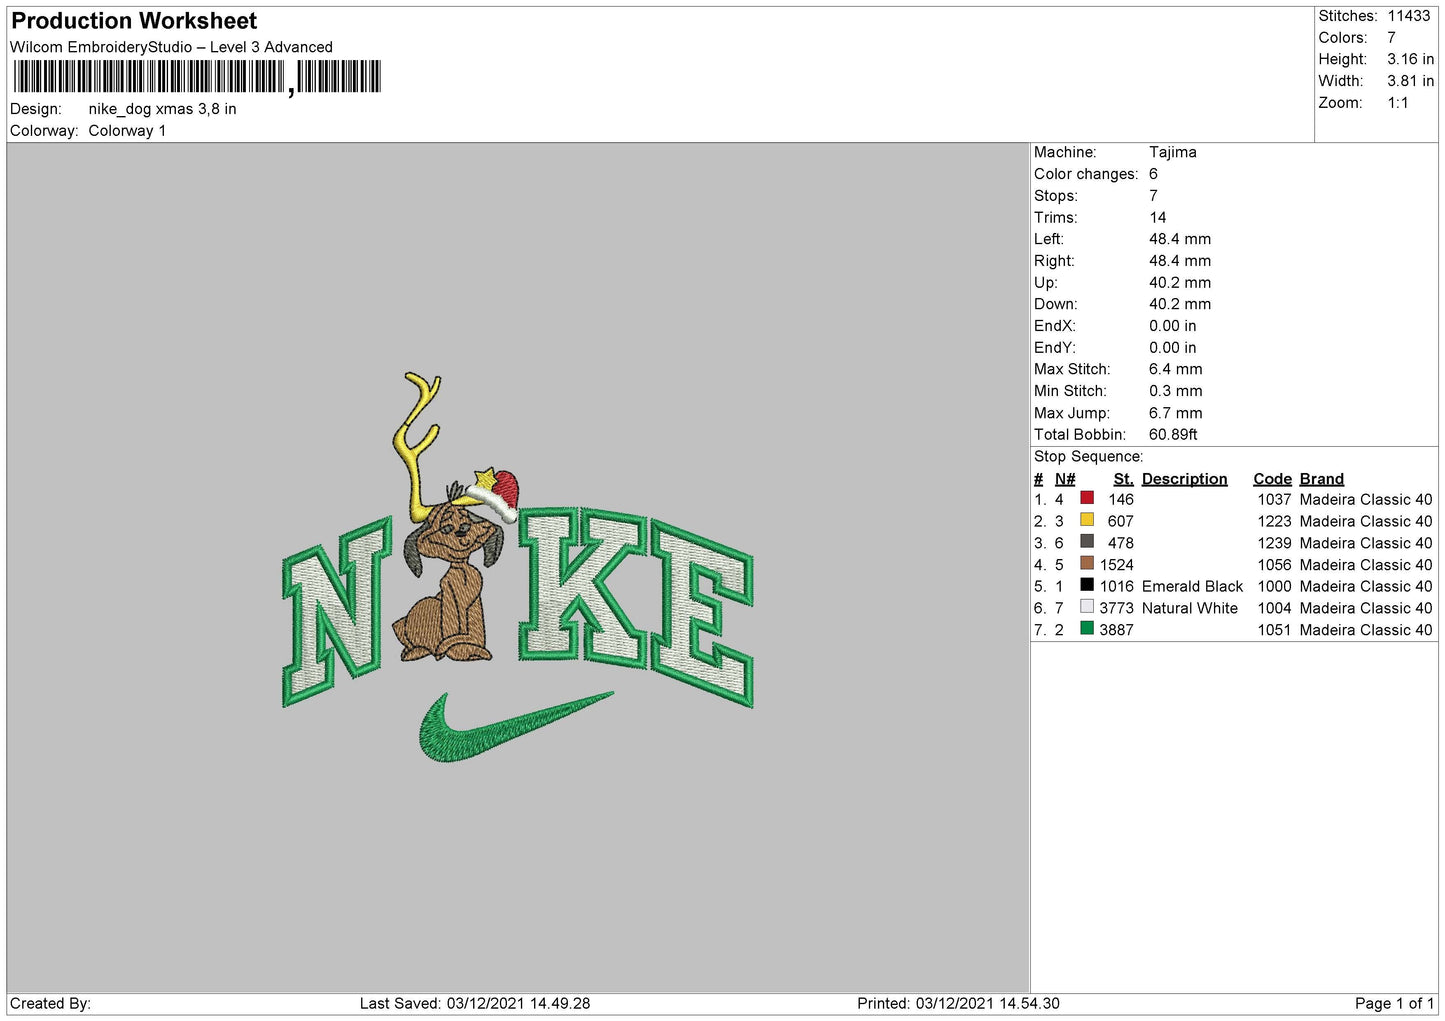Screen dimensions: 1445x1021
Task: Click the Up value 40.2 mm
Action: coord(1180,283)
